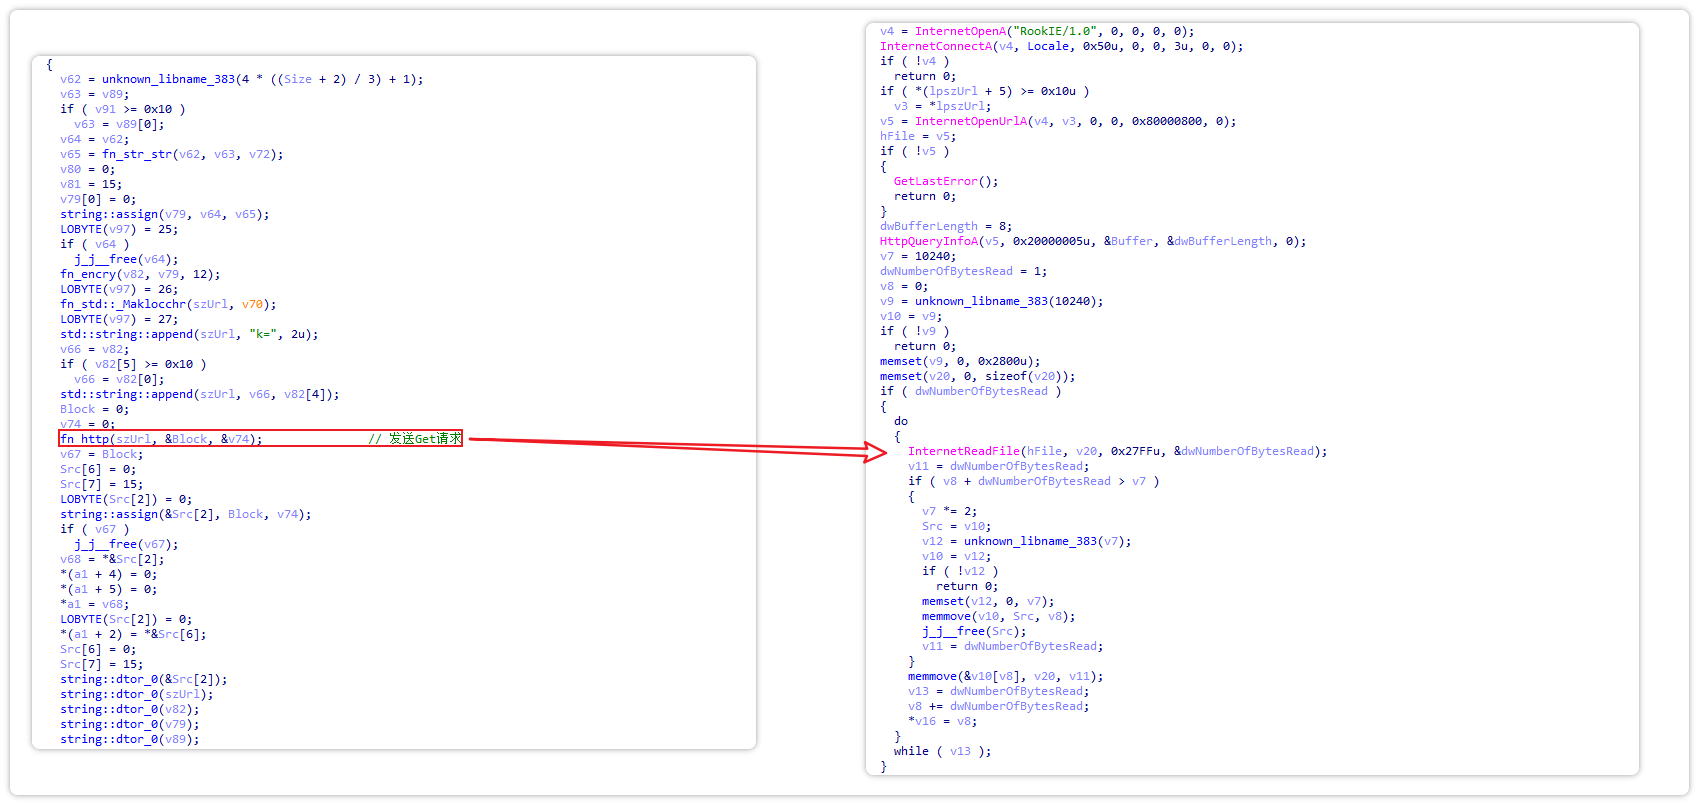Screen dimensions: 1699x805
Task: Click the 'if ( !v4 )' condition
Action: coord(915,61)
